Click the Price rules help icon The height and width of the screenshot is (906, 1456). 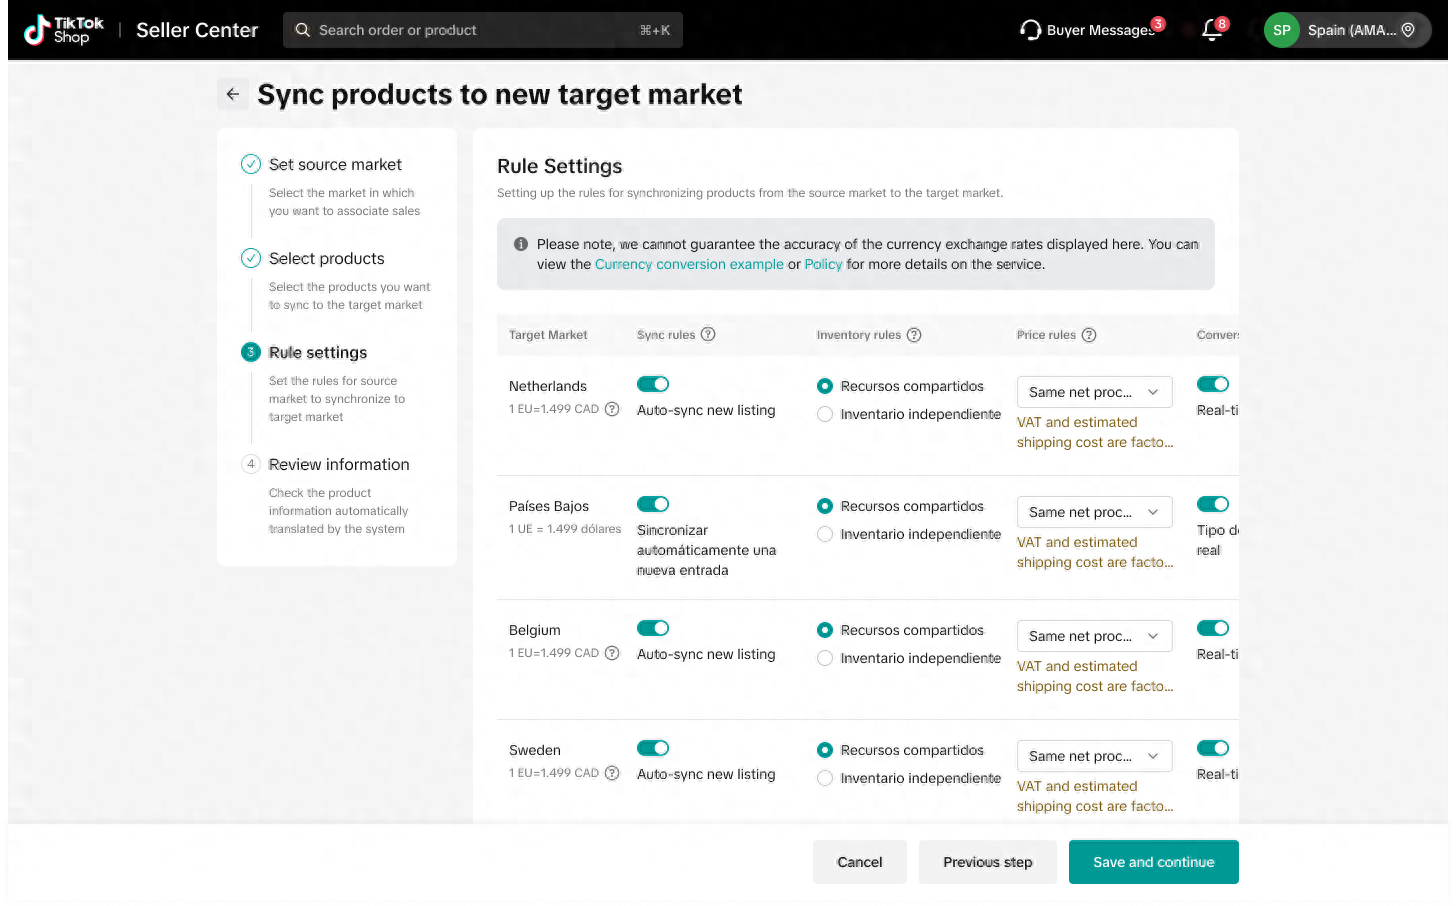coord(1089,335)
